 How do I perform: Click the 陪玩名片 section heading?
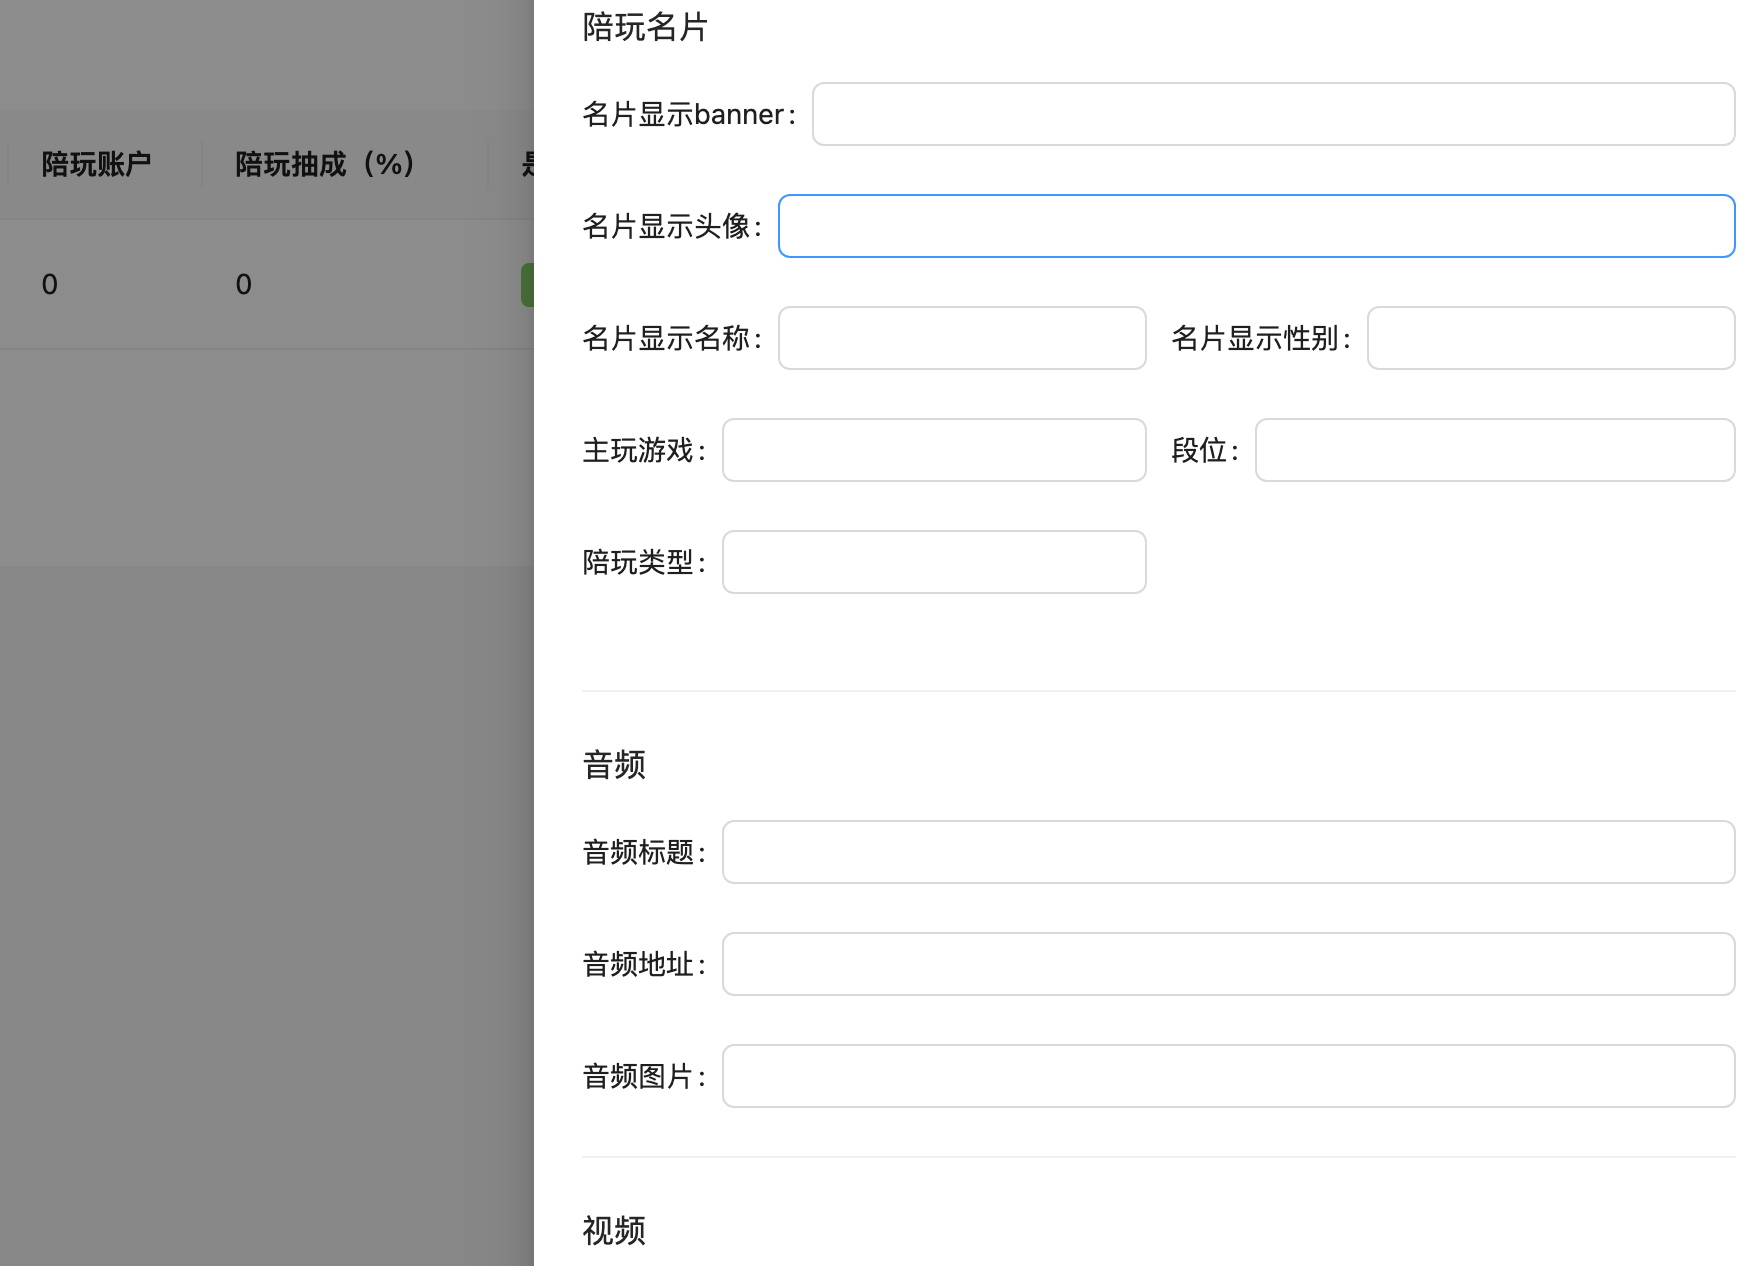tap(645, 27)
